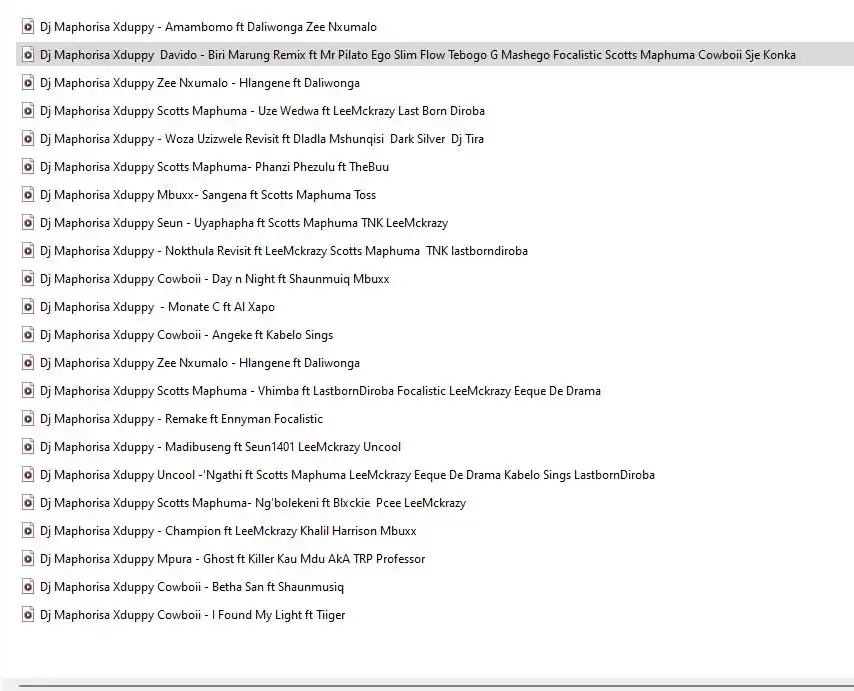
Task: Select the highlighted 'Davido - Biri Marung Remix' filename
Action: point(418,54)
